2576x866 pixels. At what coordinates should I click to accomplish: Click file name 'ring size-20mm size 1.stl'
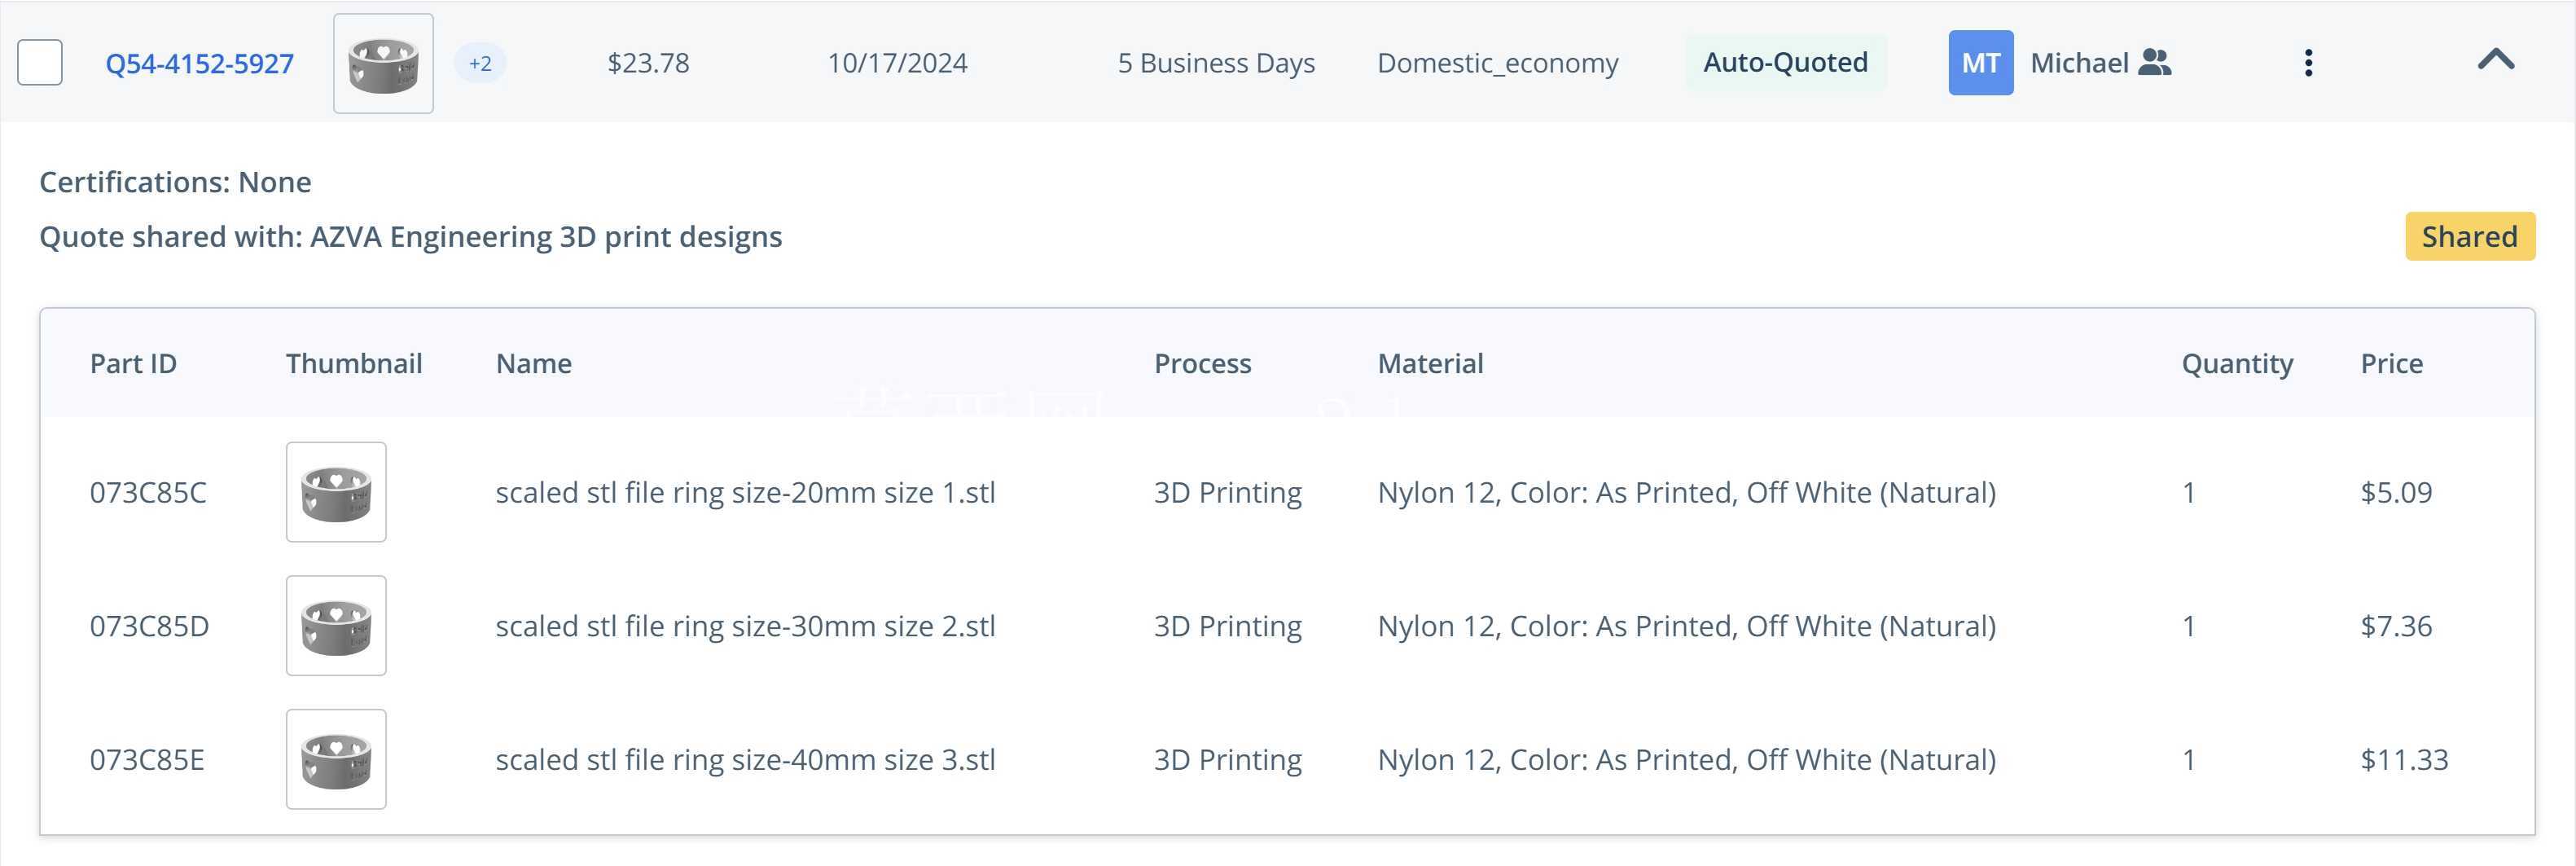[x=745, y=492]
